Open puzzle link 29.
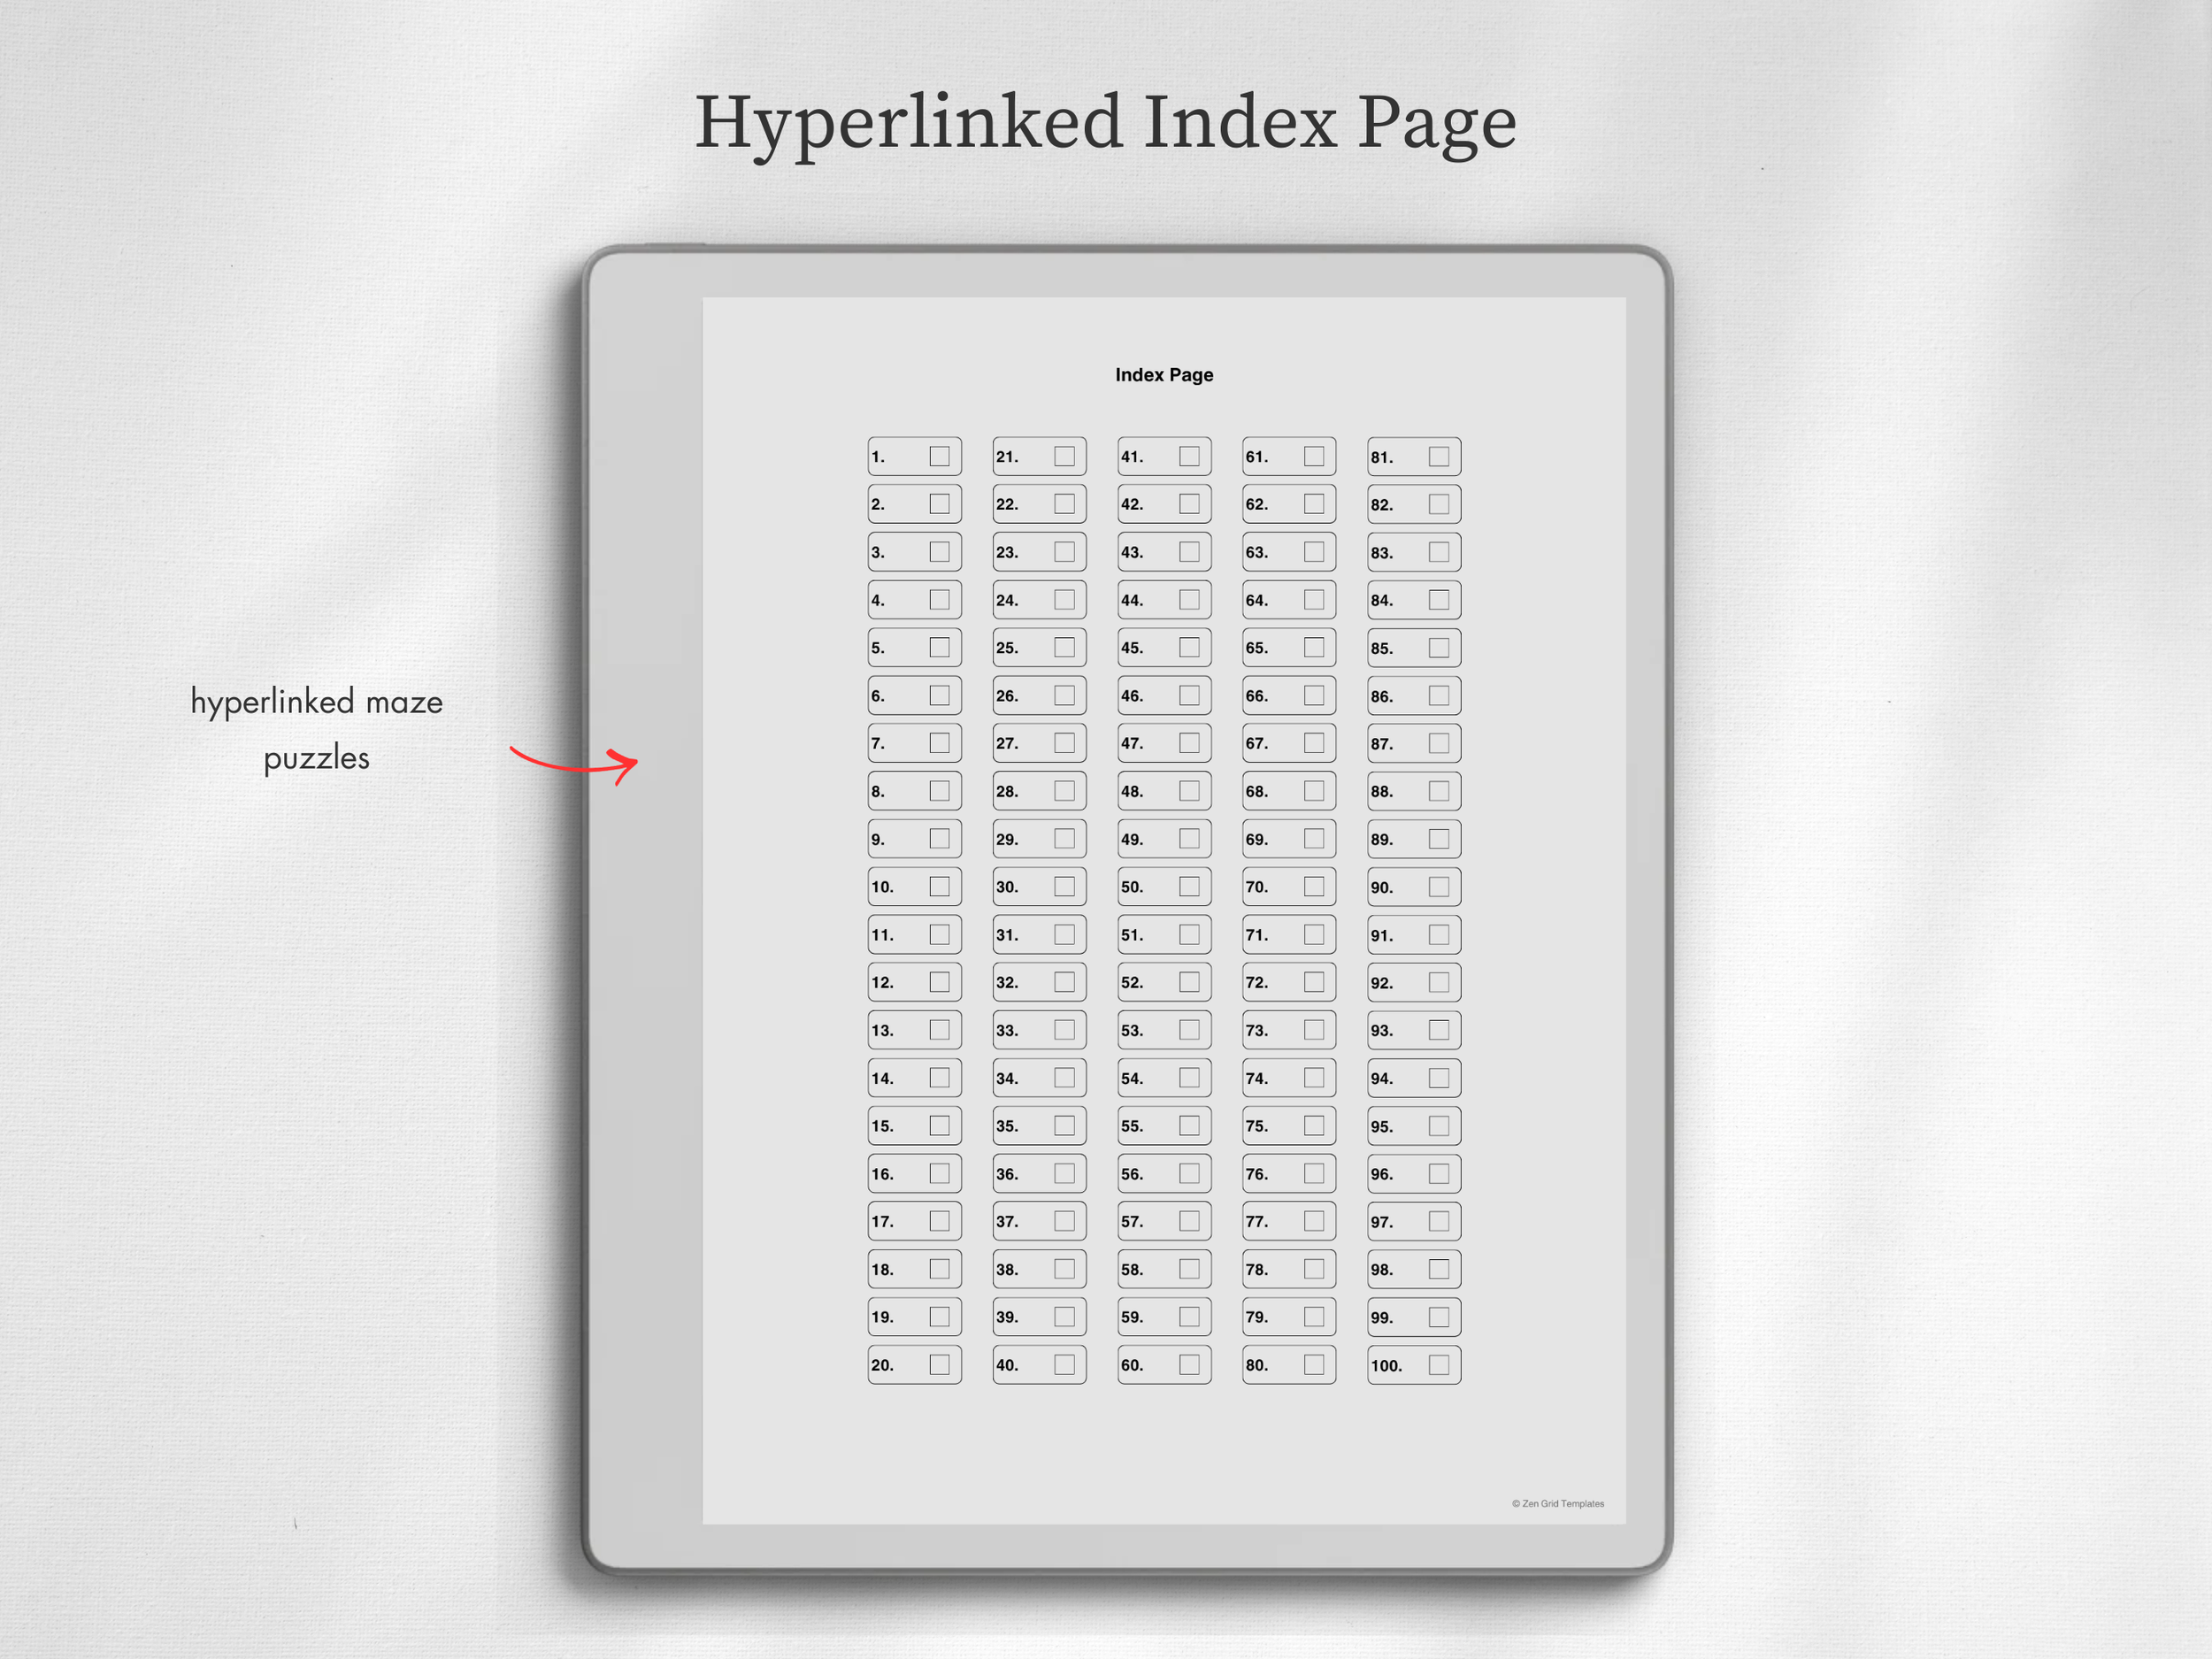Screen dimensions: 2212x1659 coord(1039,839)
